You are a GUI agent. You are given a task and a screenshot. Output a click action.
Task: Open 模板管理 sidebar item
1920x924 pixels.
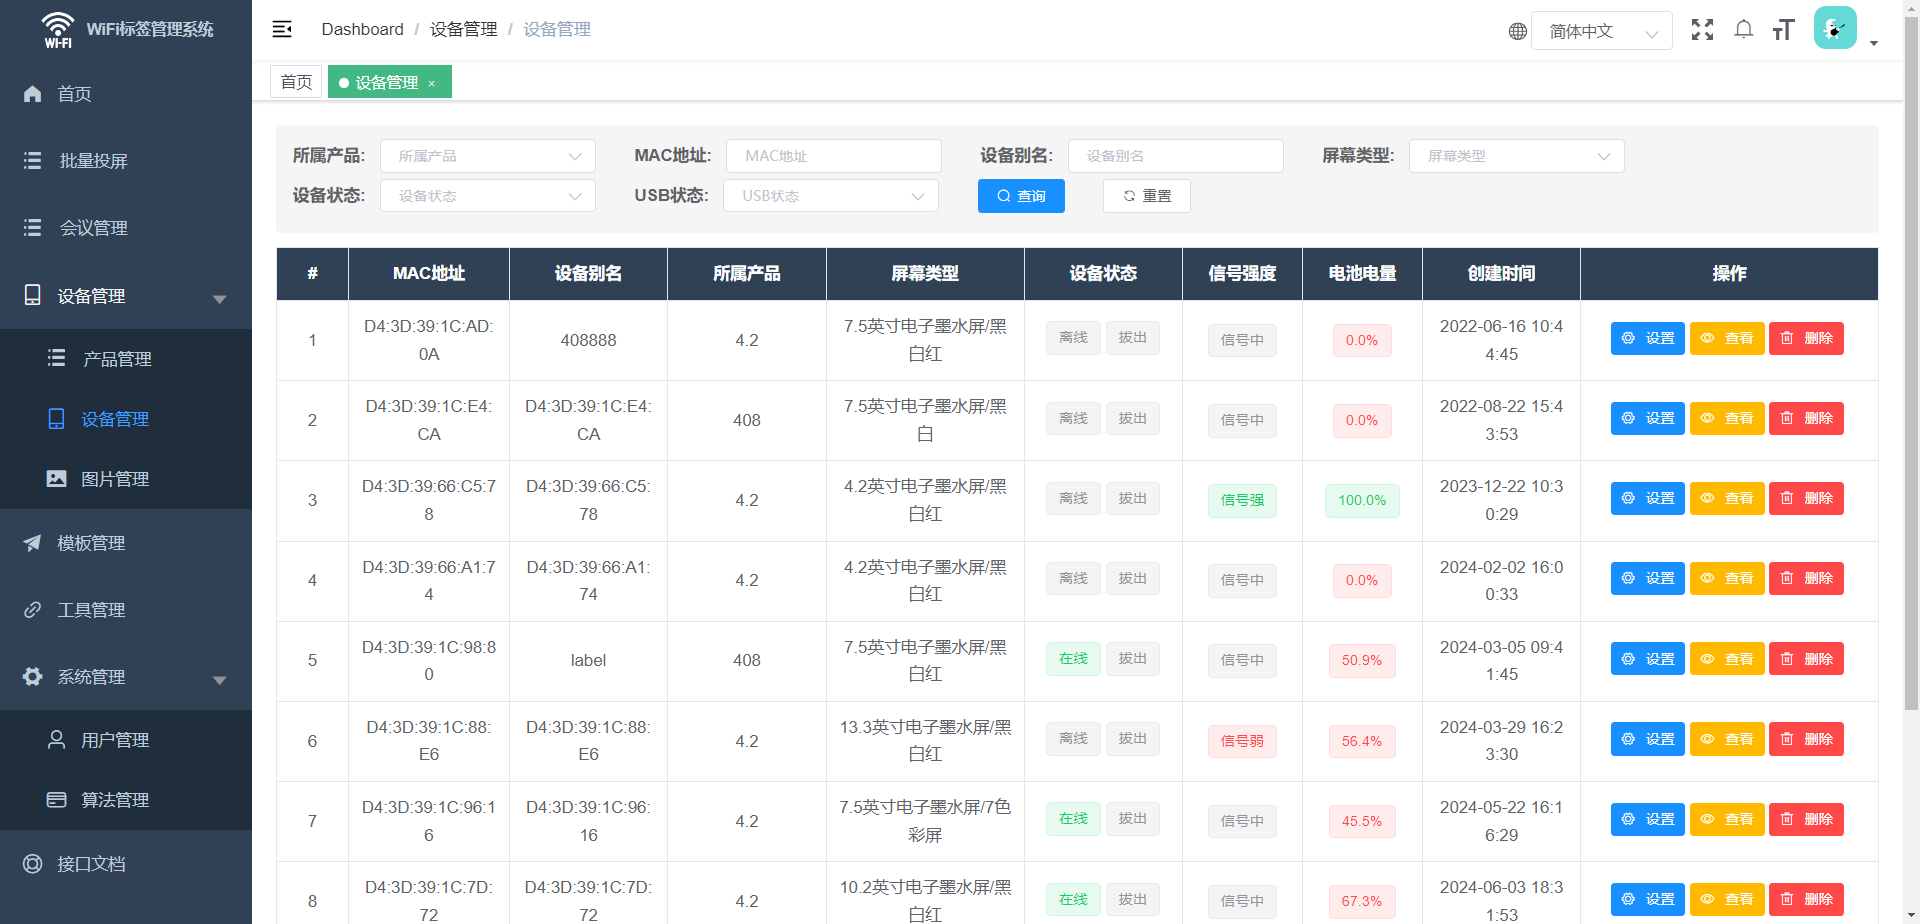[x=126, y=543]
